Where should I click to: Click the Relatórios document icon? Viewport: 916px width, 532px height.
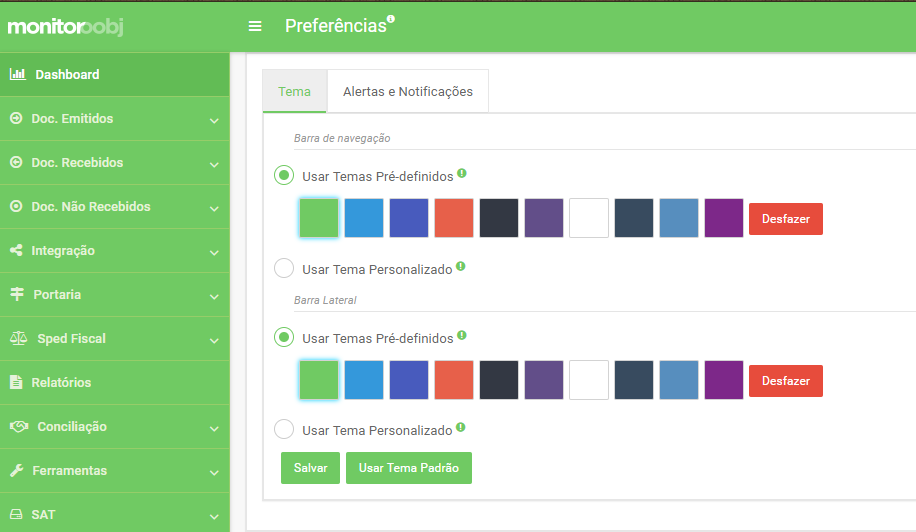click(x=16, y=382)
